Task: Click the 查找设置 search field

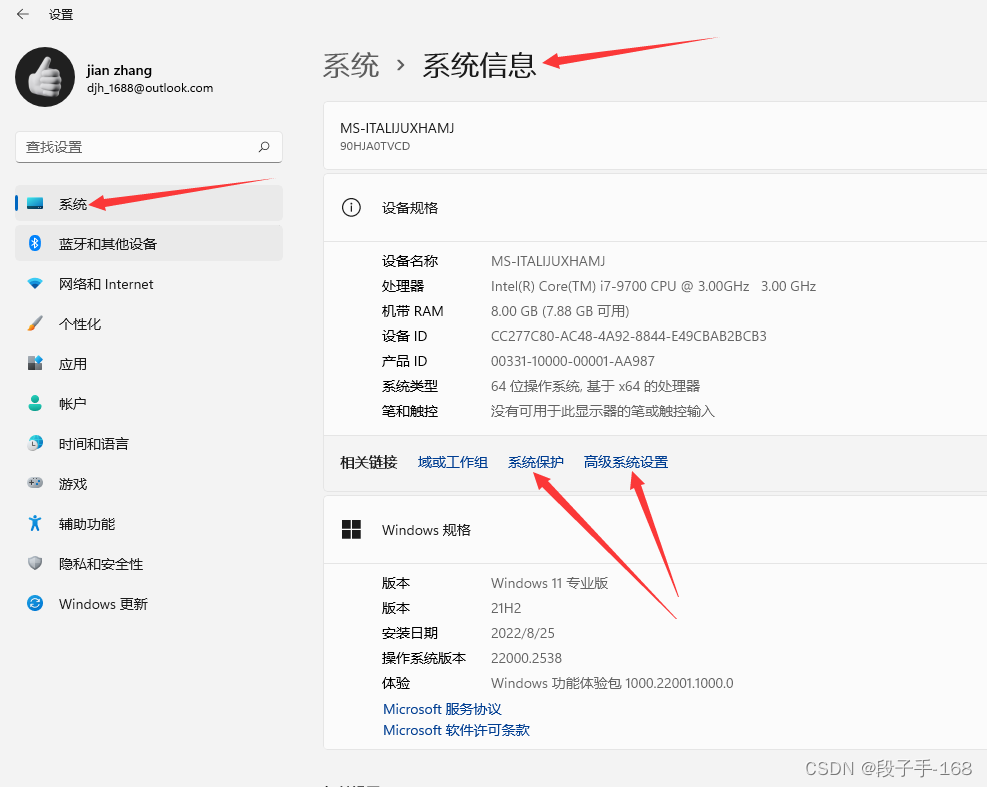Action: pyautogui.click(x=149, y=147)
